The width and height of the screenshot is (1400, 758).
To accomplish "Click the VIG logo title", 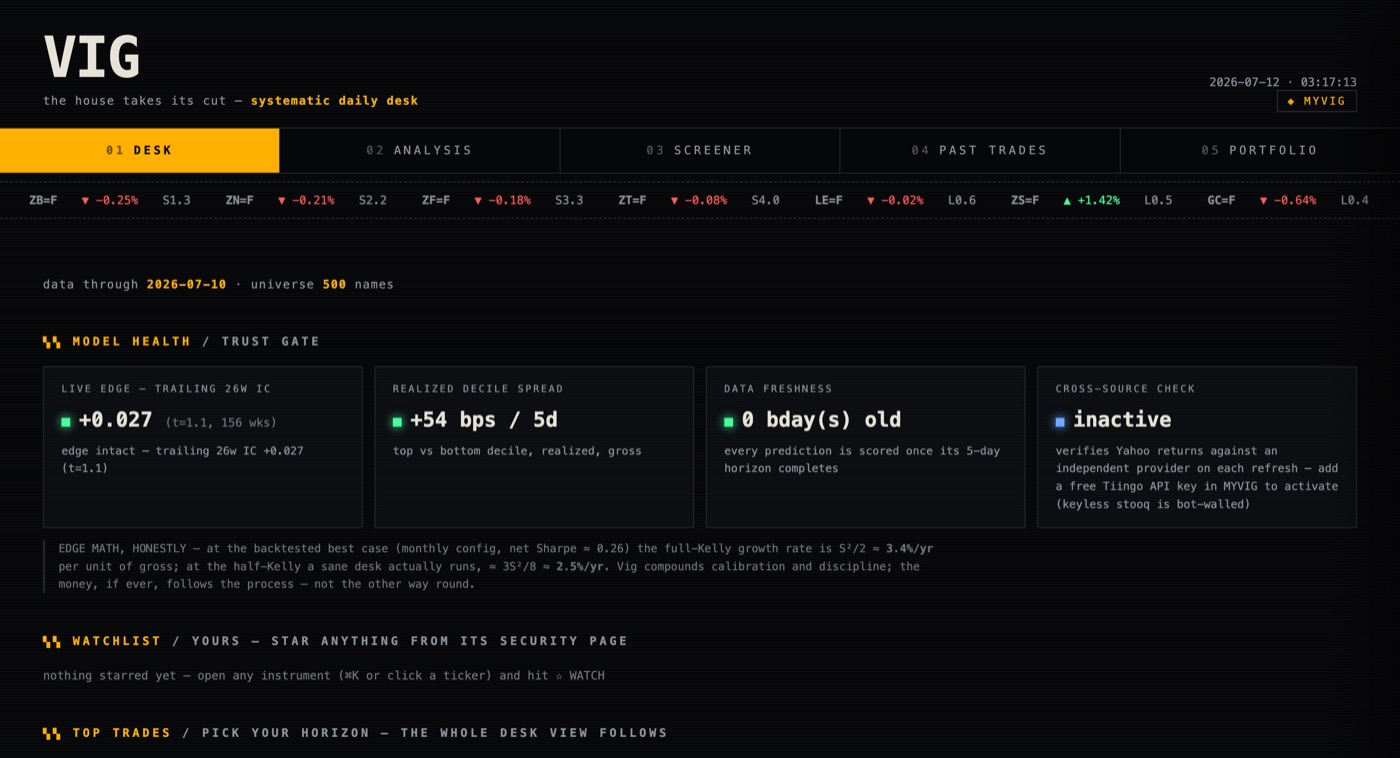I will click(91, 57).
